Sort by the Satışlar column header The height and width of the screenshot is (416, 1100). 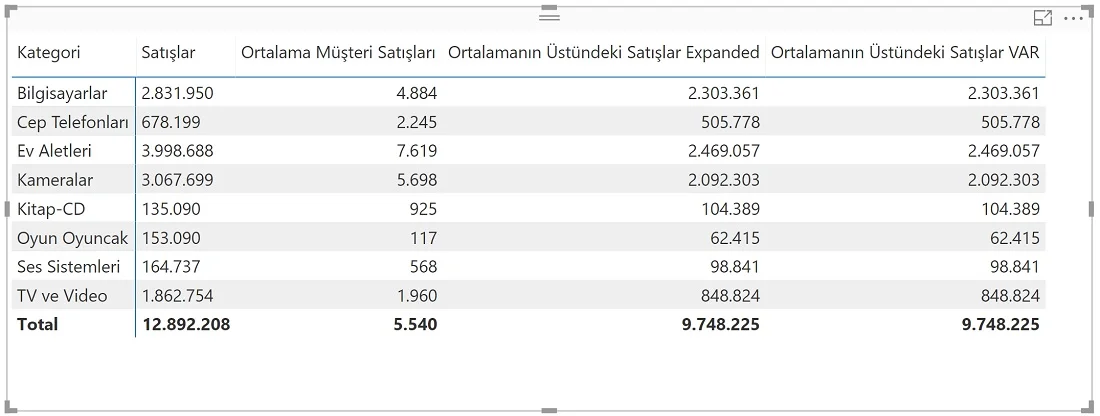(x=168, y=52)
